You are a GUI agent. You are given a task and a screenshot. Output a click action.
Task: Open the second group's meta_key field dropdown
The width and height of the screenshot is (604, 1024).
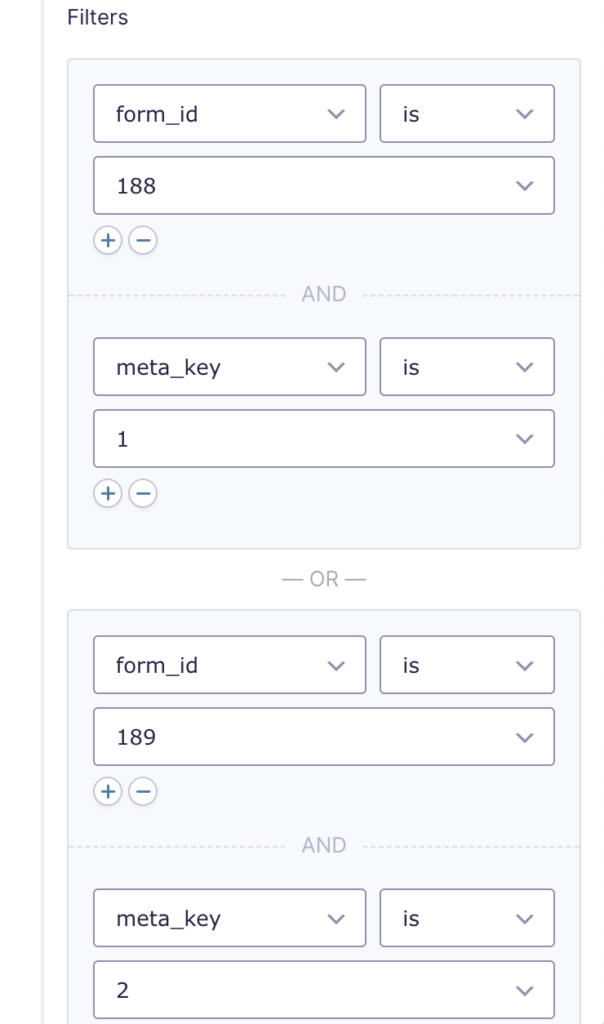tap(230, 918)
